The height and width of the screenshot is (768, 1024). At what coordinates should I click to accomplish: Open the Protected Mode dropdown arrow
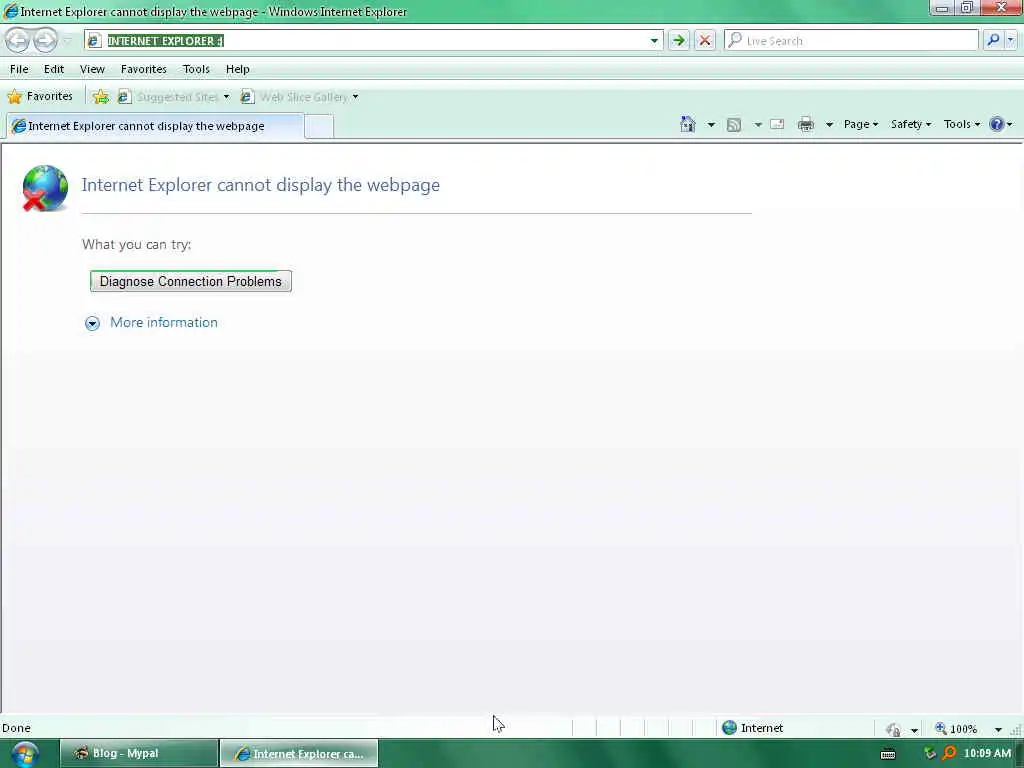914,730
